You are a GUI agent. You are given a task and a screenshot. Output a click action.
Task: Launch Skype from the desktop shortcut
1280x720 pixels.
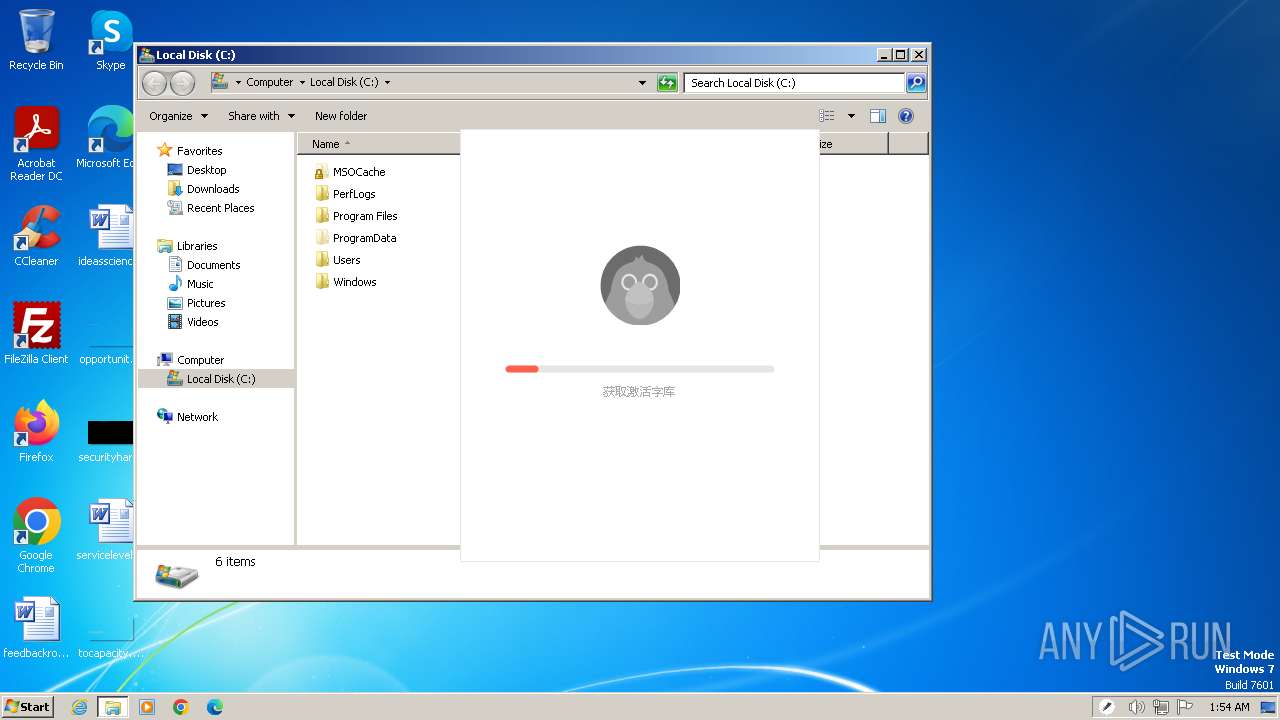111,40
